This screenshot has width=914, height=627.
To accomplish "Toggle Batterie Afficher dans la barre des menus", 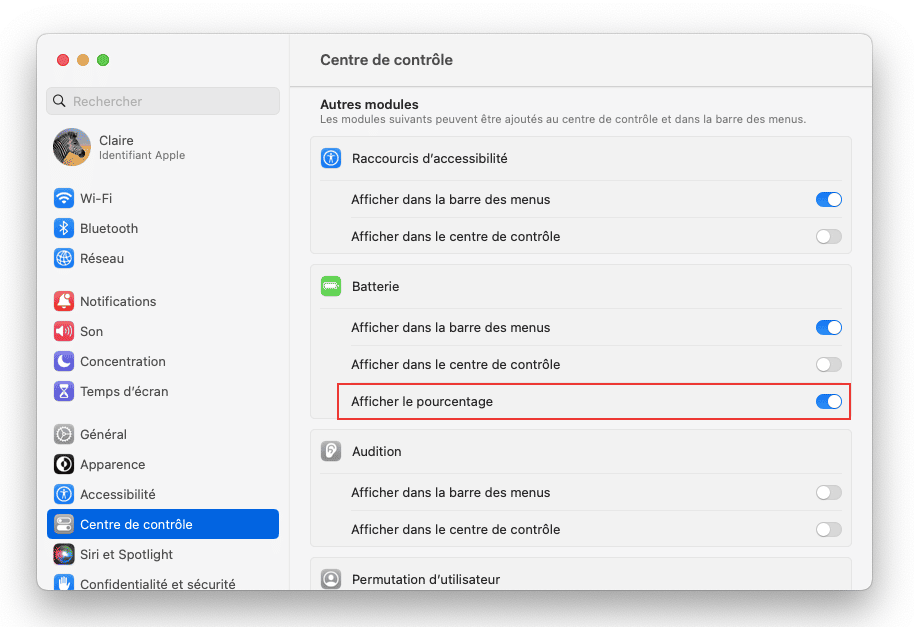I will [x=828, y=327].
